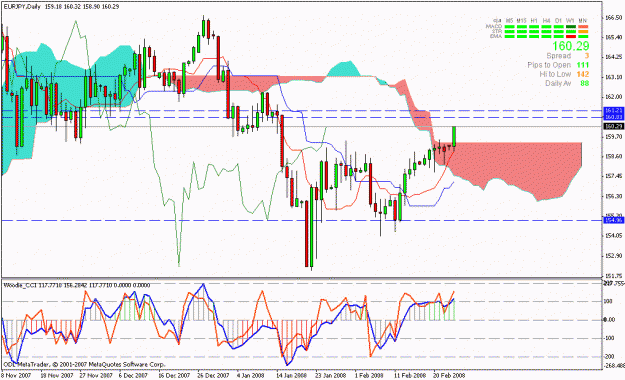Click the 159.70 price axis label

[614, 137]
